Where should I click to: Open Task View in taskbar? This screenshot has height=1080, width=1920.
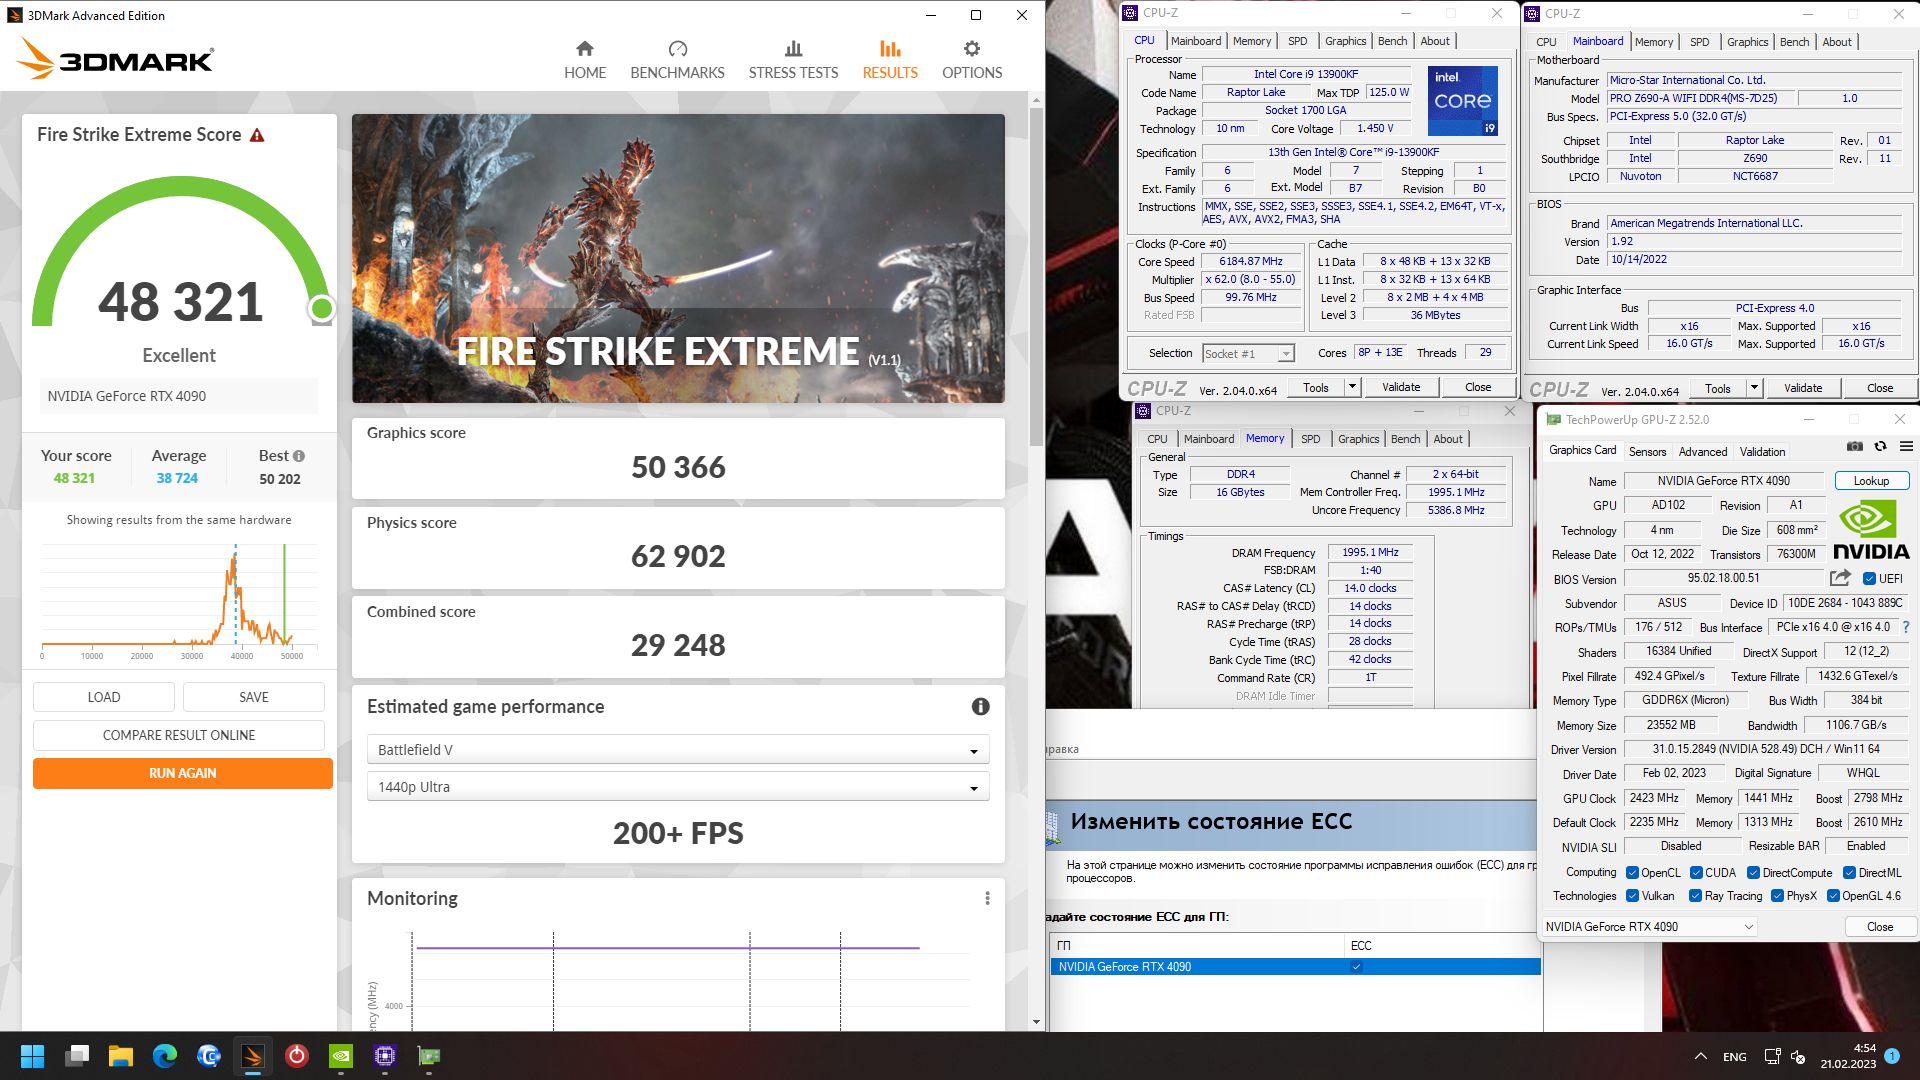pos(77,1056)
